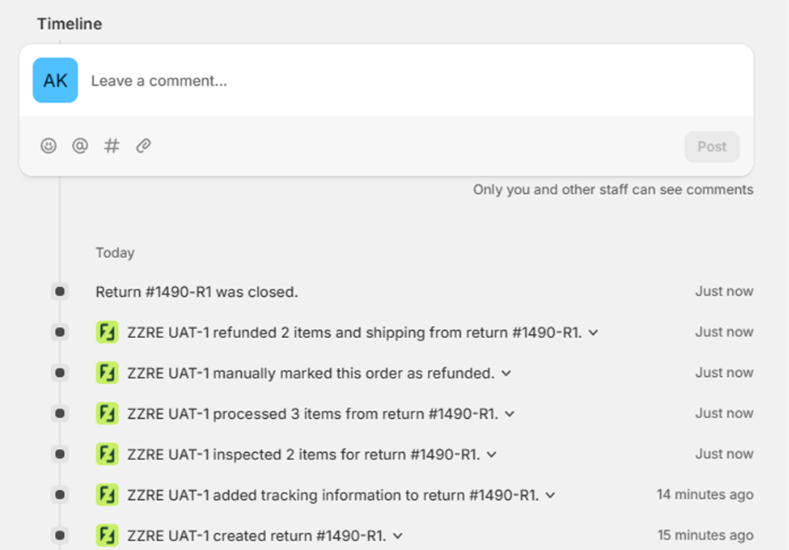Click app icon beside manually marked refunded entry
The height and width of the screenshot is (550, 789).
(x=107, y=373)
